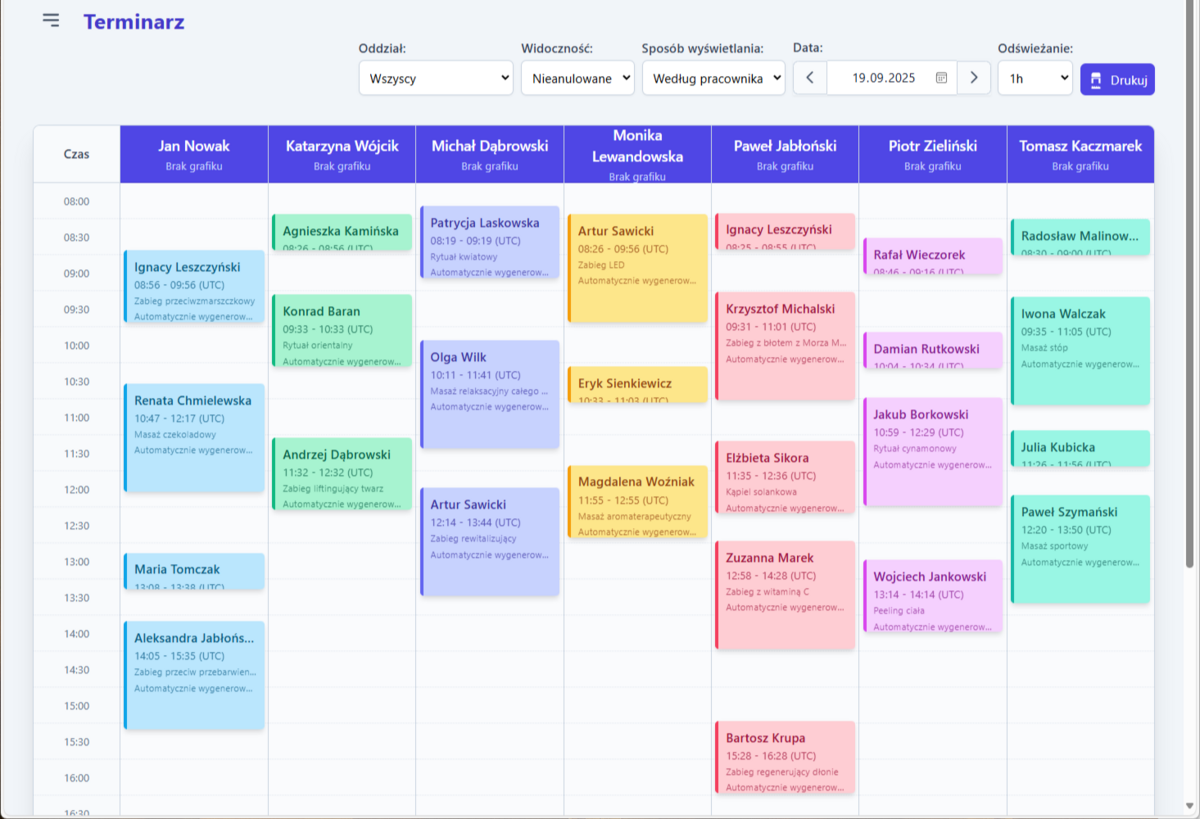Open Jakub Borkowski's Rytuał cynamonowy appointment
The image size is (1200, 819).
pyautogui.click(x=932, y=451)
